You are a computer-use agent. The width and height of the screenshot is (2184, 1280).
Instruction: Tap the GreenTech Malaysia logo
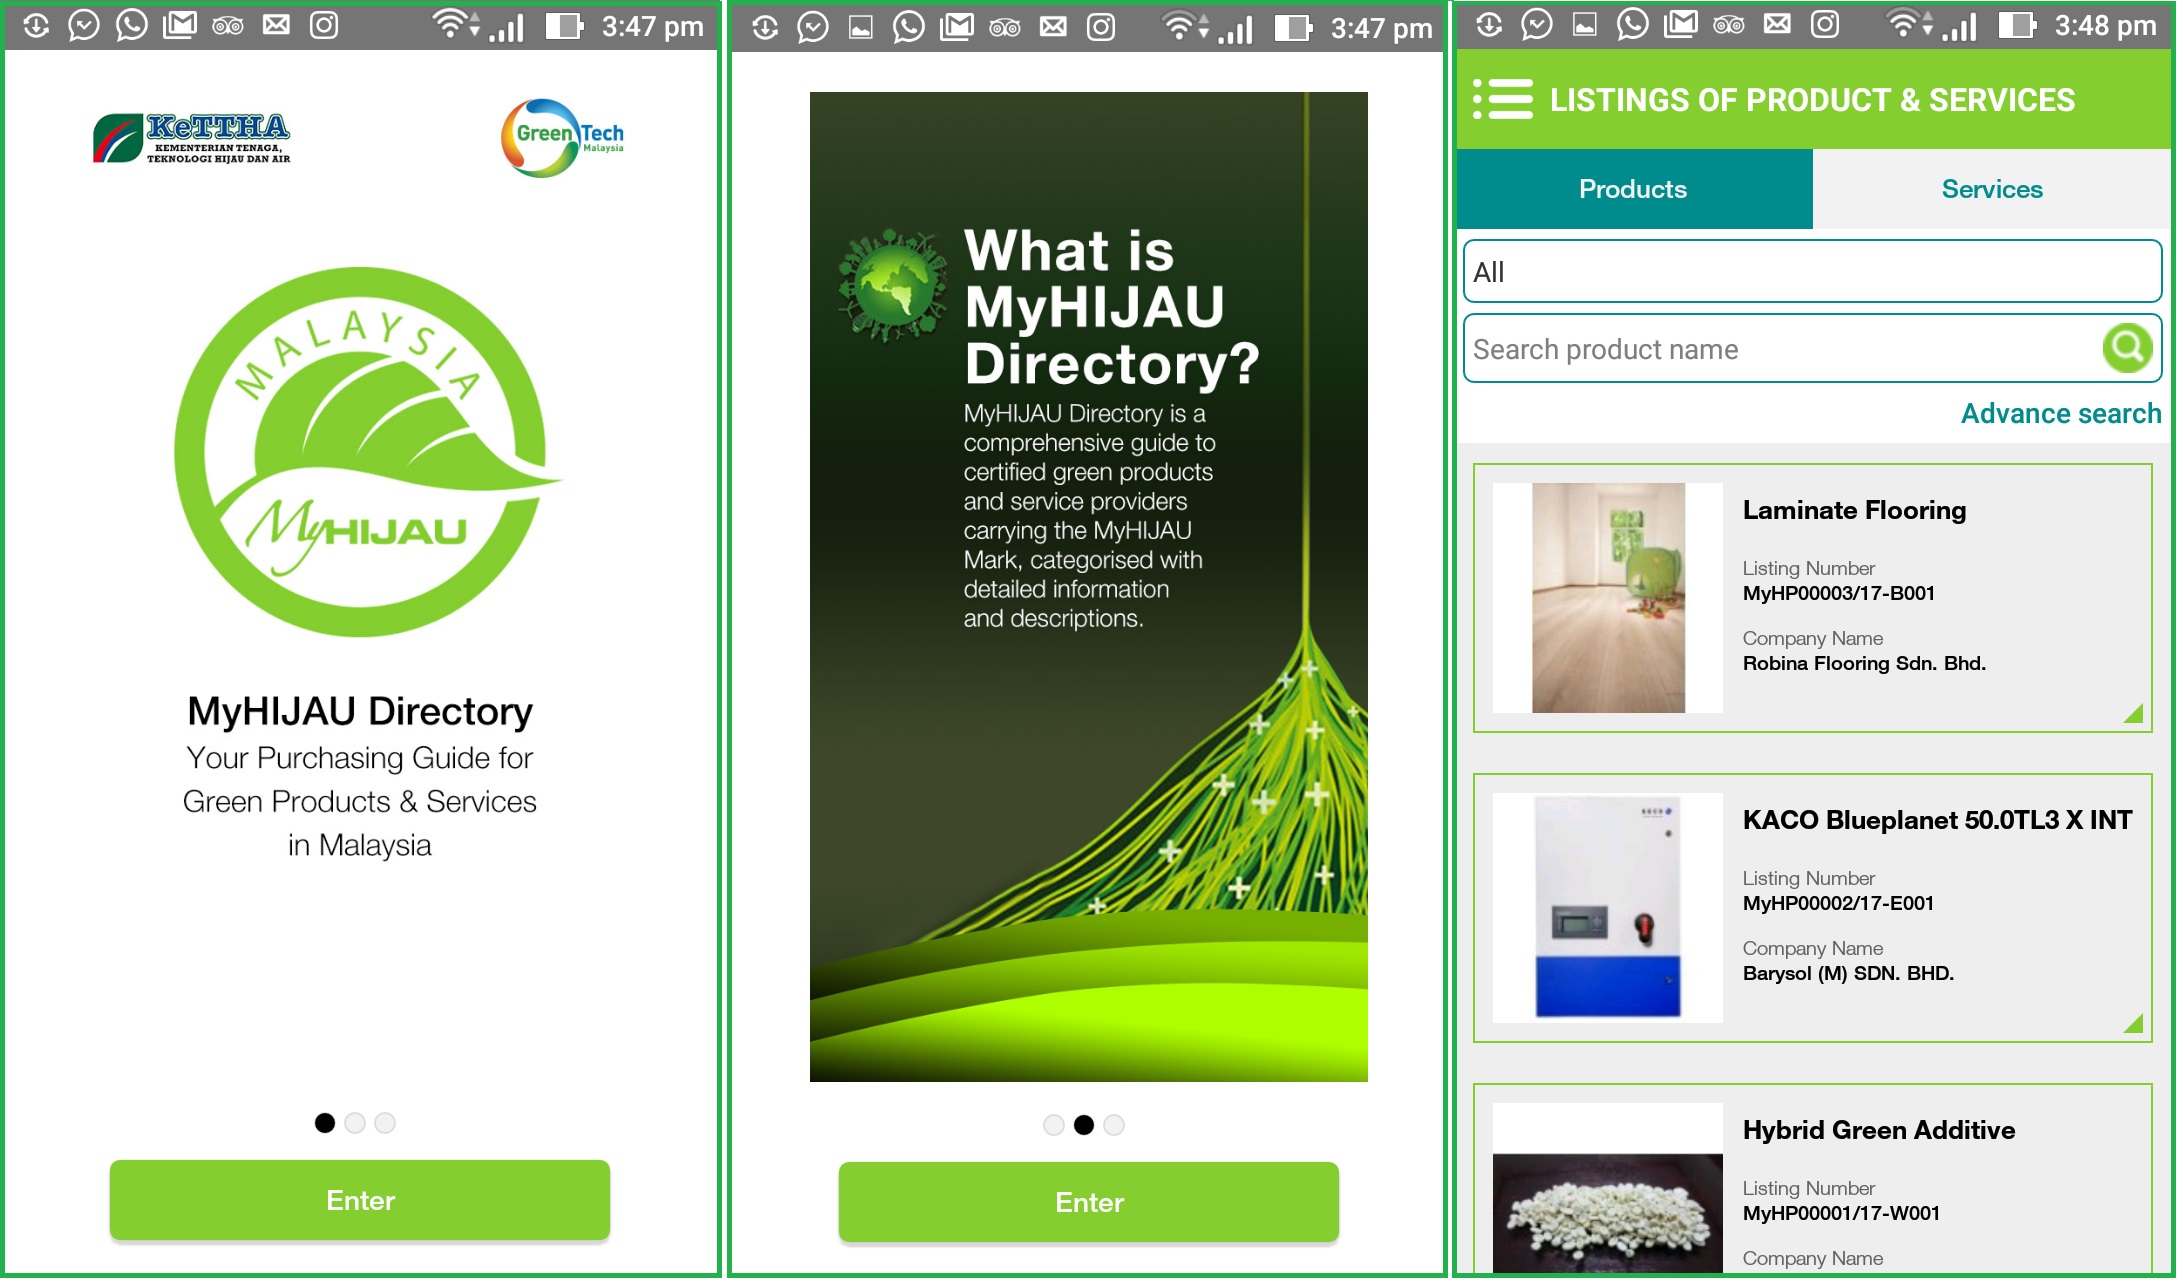coord(562,138)
